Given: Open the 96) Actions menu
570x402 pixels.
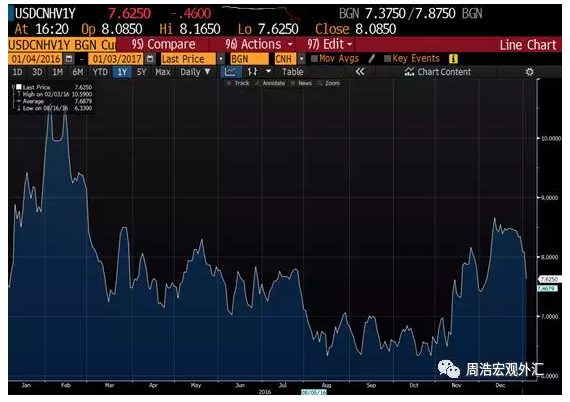Looking at the screenshot, I should point(259,44).
